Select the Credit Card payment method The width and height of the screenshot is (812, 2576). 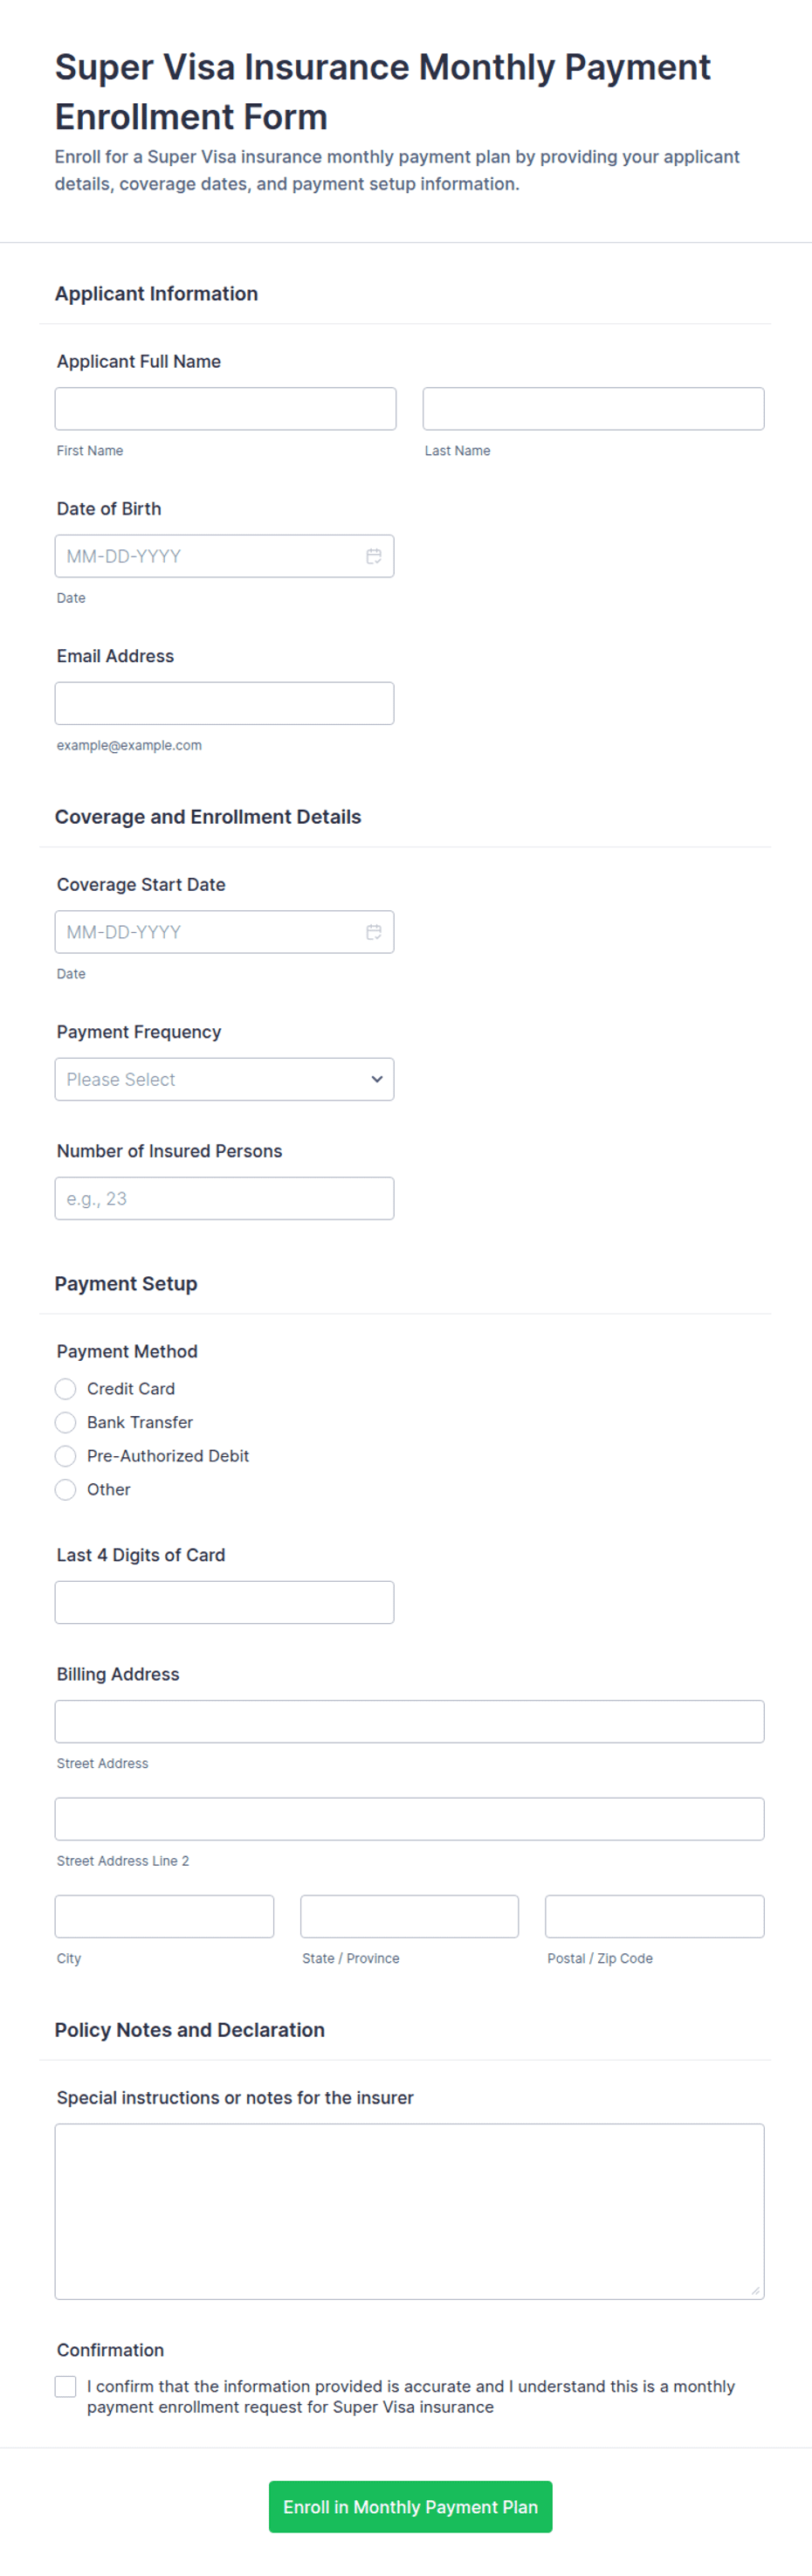tap(66, 1389)
